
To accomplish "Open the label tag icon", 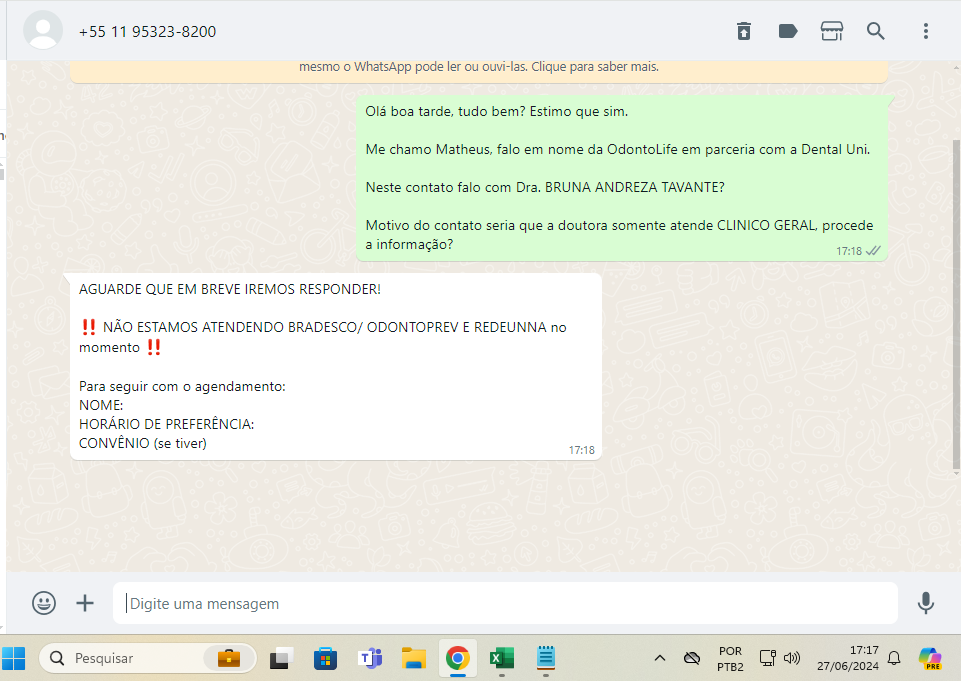I will pyautogui.click(x=788, y=31).
